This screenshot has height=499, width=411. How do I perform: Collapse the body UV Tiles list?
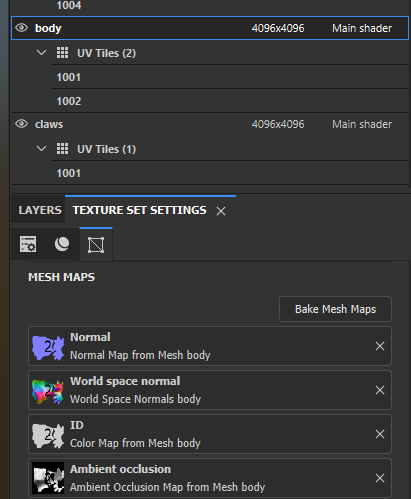pyautogui.click(x=41, y=52)
